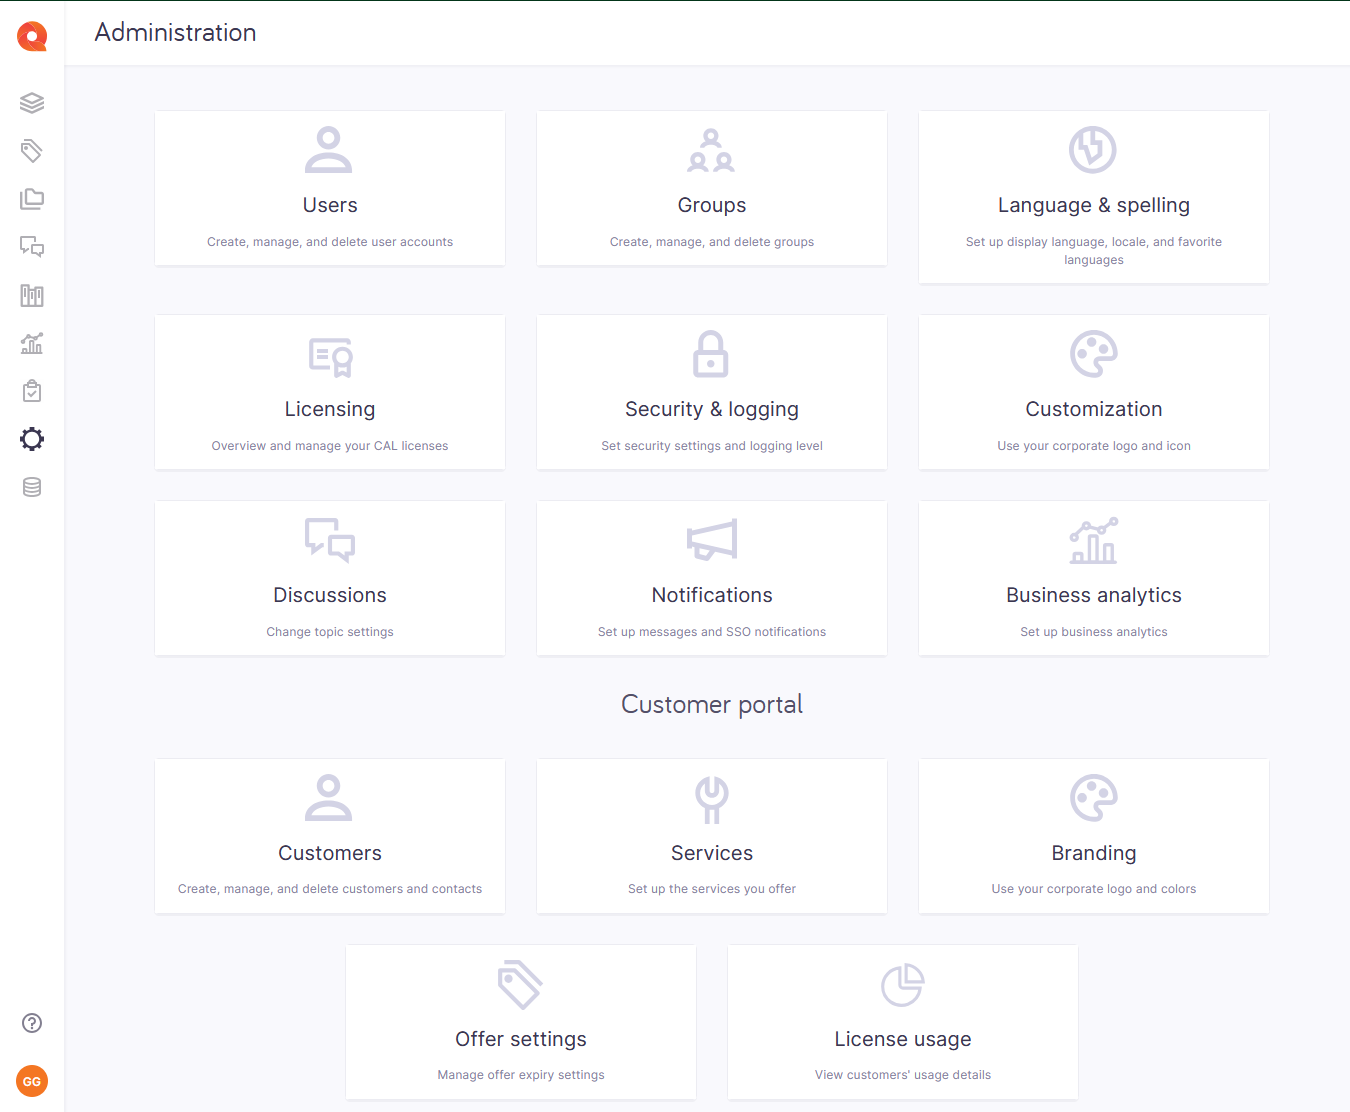Open discussions via the speech bubbles sidebar icon

click(x=31, y=247)
